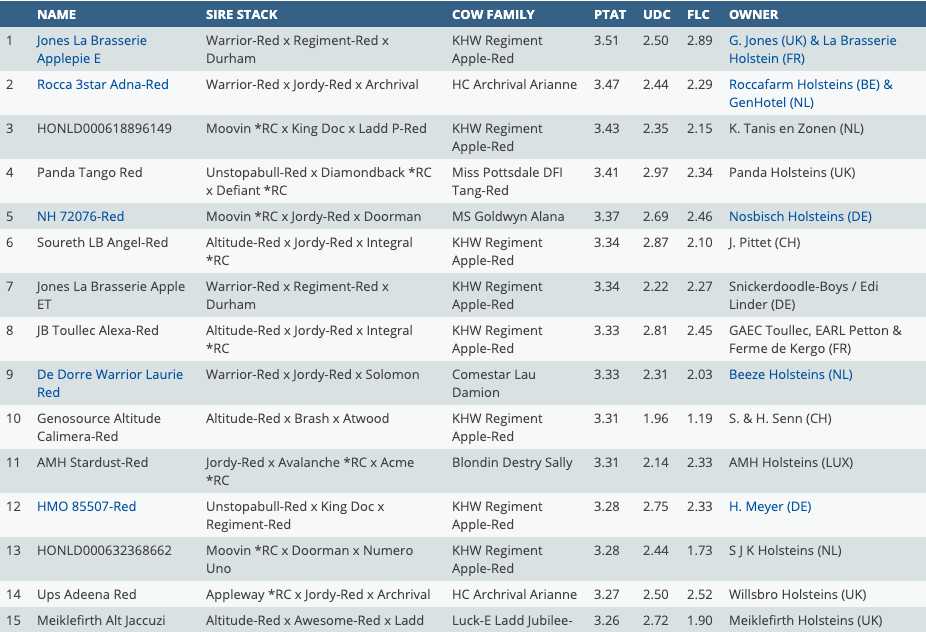The image size is (926, 632).
Task: Click the NH 72076-Red animal link
Action: [80, 217]
